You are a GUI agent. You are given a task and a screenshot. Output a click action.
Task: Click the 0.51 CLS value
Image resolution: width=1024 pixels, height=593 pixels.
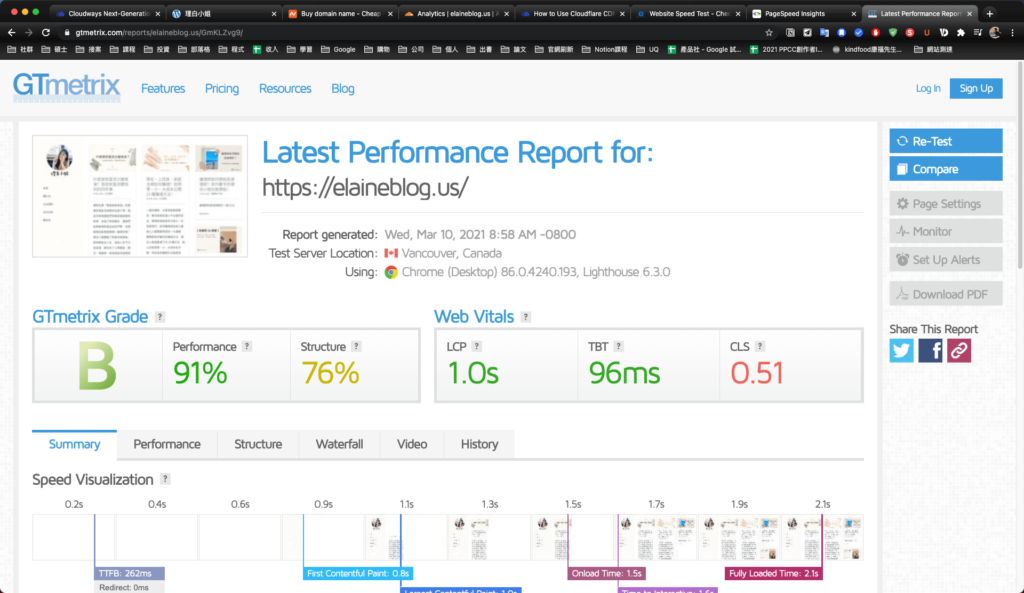[x=756, y=373]
